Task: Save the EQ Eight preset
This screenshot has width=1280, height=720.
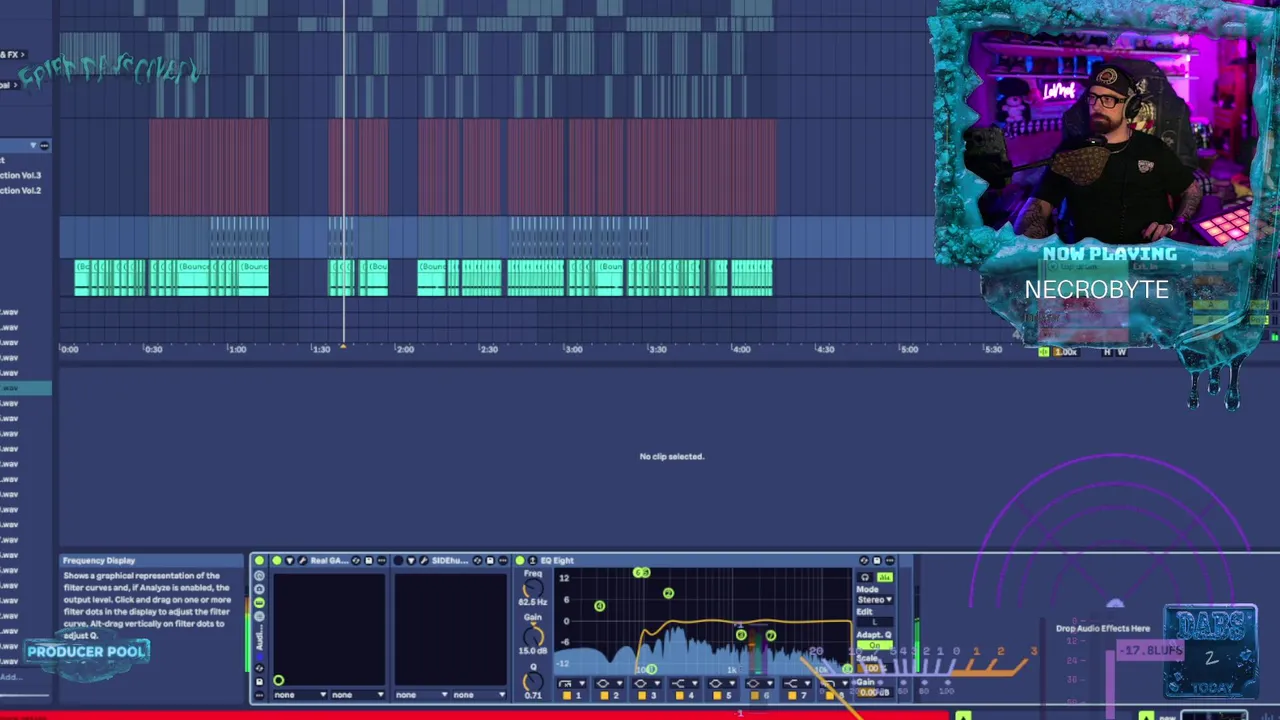Action: click(x=877, y=560)
